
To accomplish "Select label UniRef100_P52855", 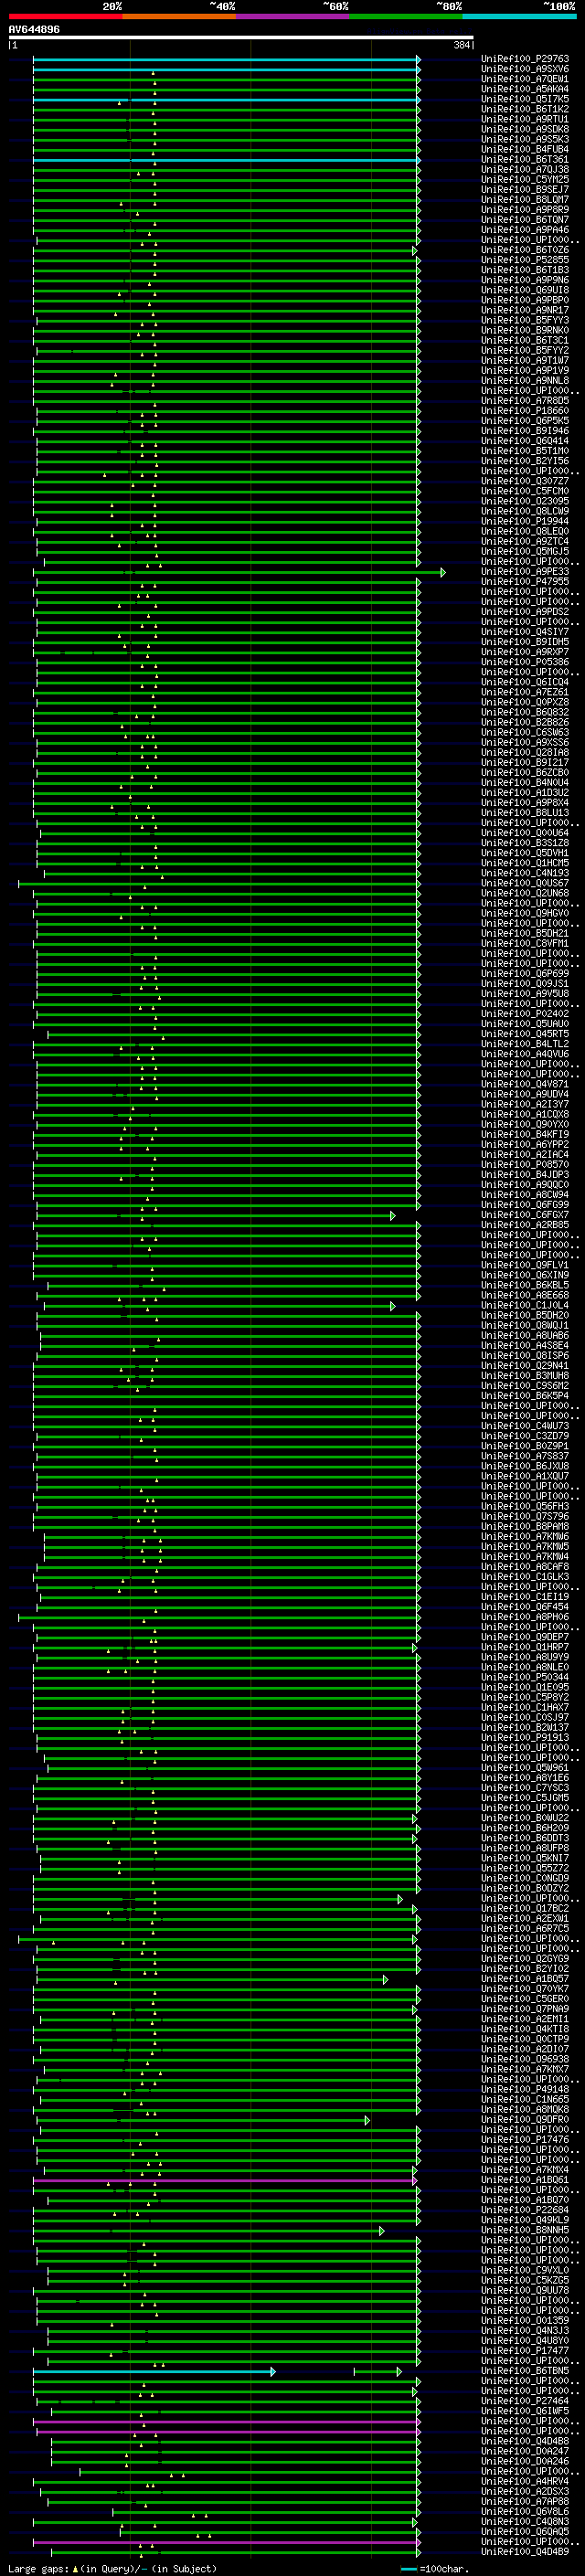I will (525, 261).
